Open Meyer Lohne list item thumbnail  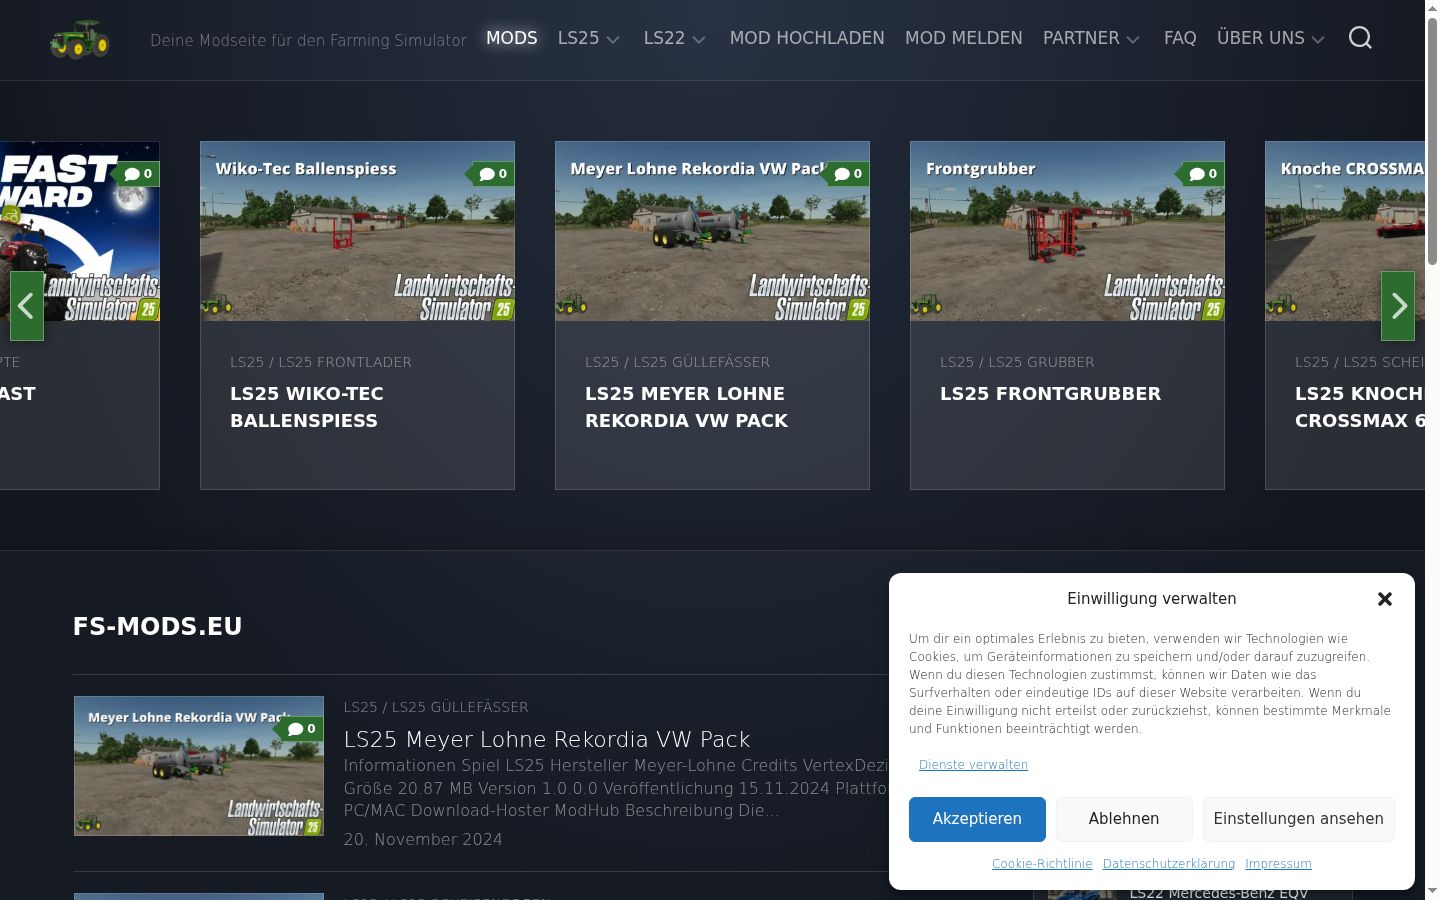click(199, 766)
